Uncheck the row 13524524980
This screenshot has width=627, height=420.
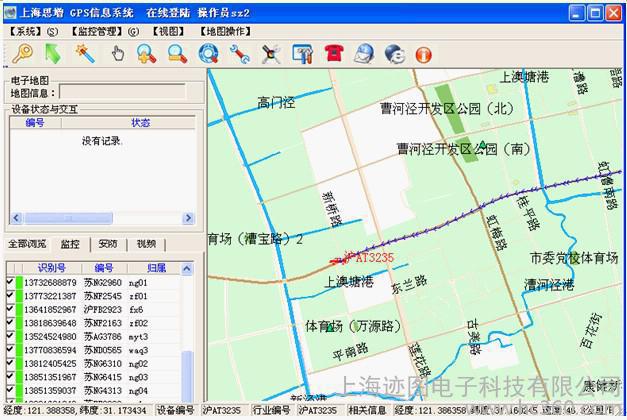click(10, 336)
